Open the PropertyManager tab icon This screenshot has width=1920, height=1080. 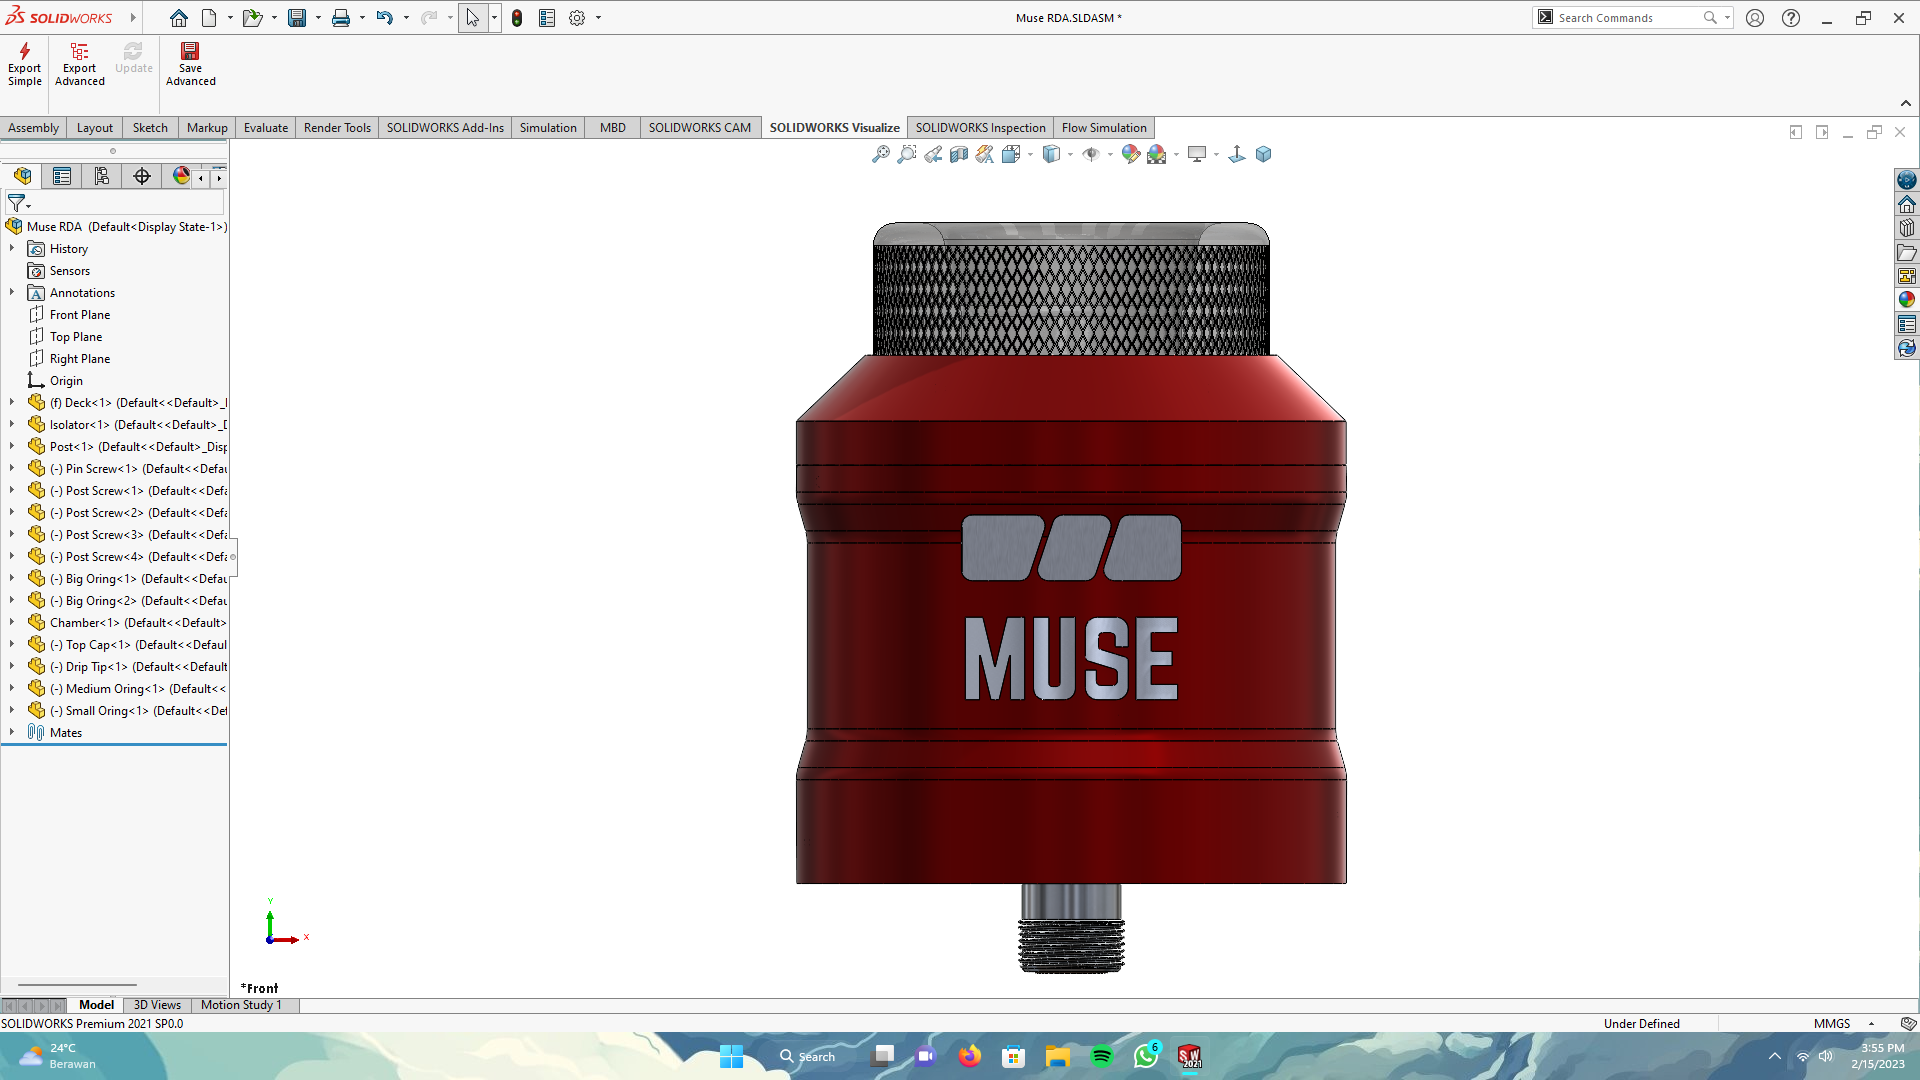[x=62, y=177]
